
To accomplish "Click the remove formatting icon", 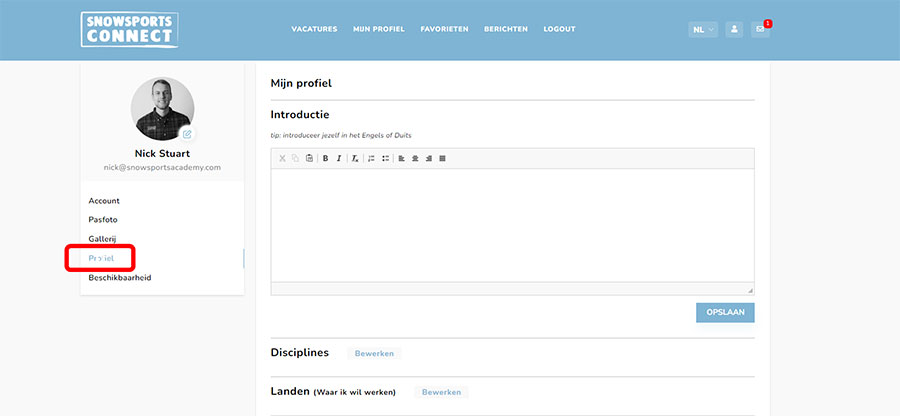I will (354, 158).
